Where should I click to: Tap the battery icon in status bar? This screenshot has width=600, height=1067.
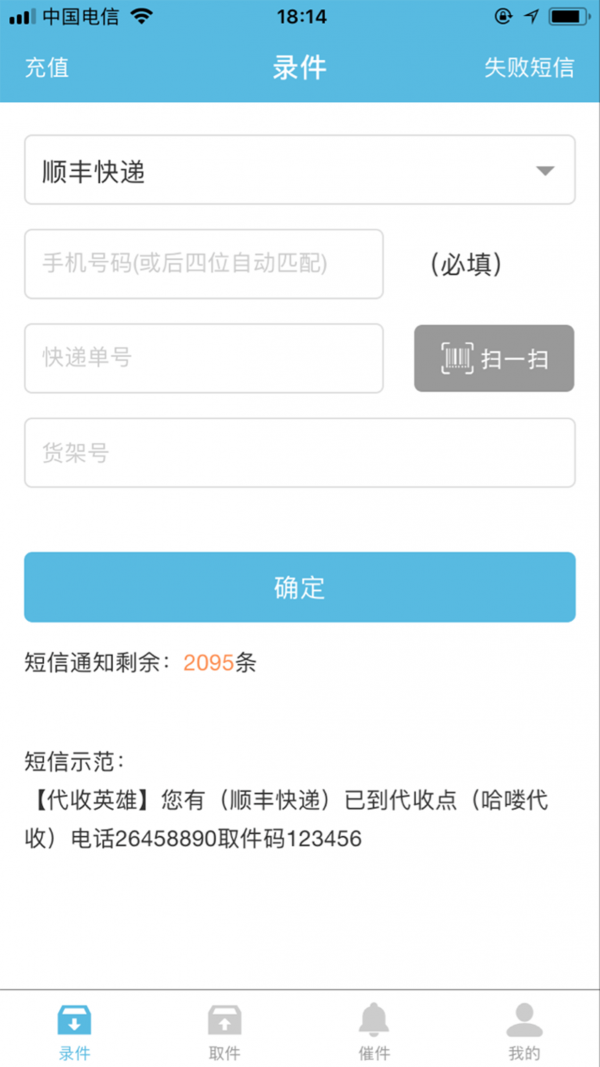570,17
